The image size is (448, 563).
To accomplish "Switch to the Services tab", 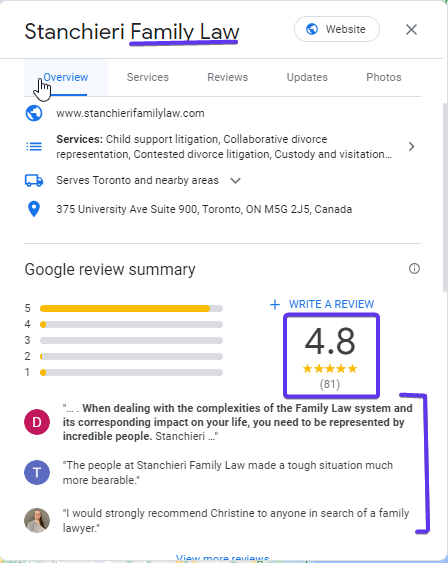I will tap(148, 78).
